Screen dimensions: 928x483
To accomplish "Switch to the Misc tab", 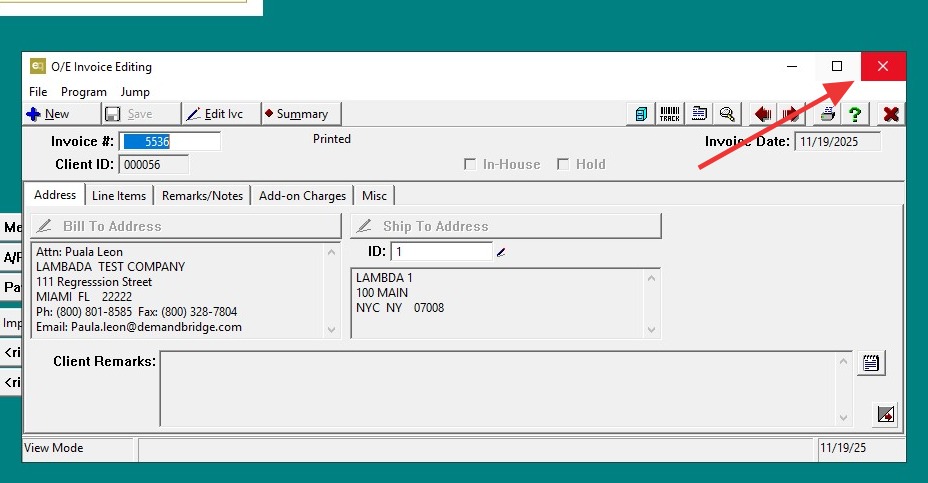I will pyautogui.click(x=374, y=196).
